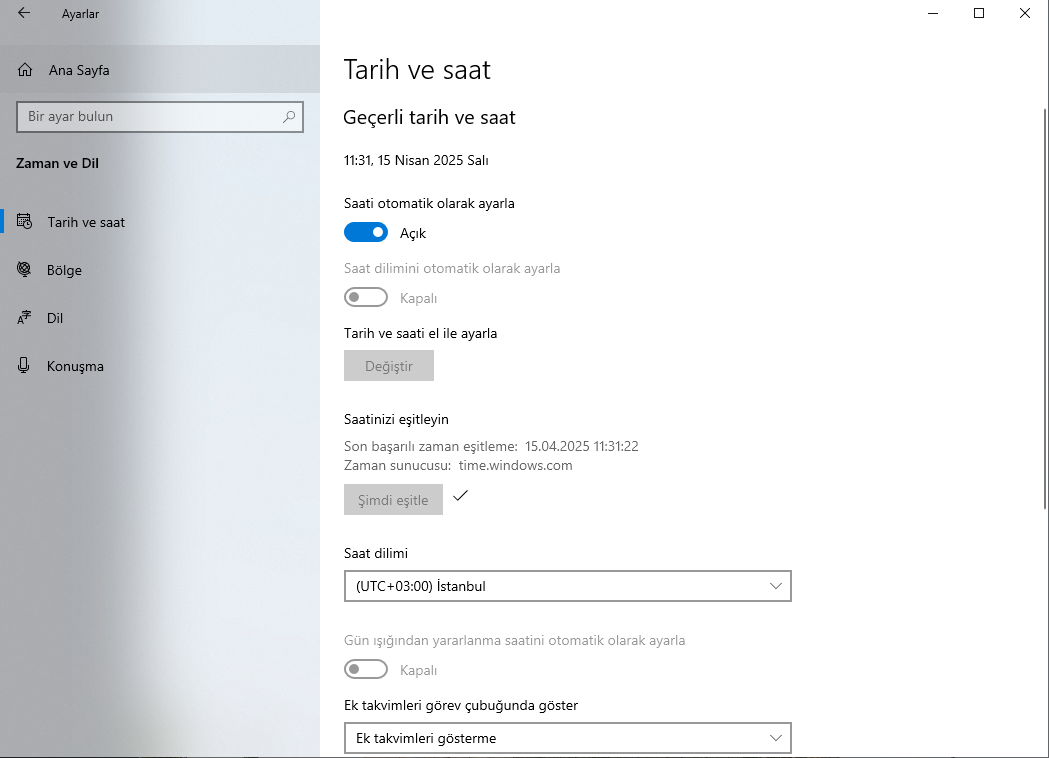Click last sync time 15.04.2025 11:31:22

581,446
